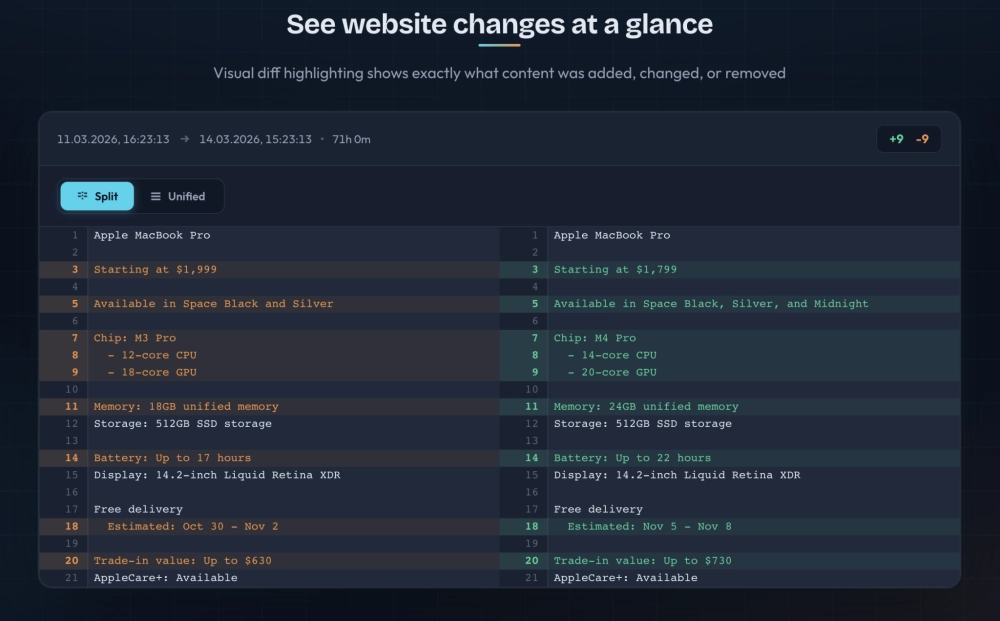Click 'Trade-in value: Up to $630' line

click(182, 561)
